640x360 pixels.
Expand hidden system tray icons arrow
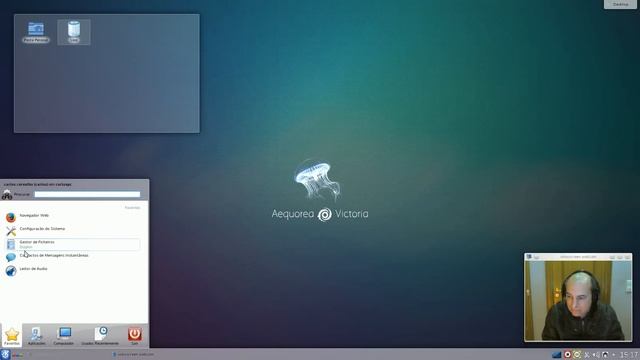click(613, 355)
